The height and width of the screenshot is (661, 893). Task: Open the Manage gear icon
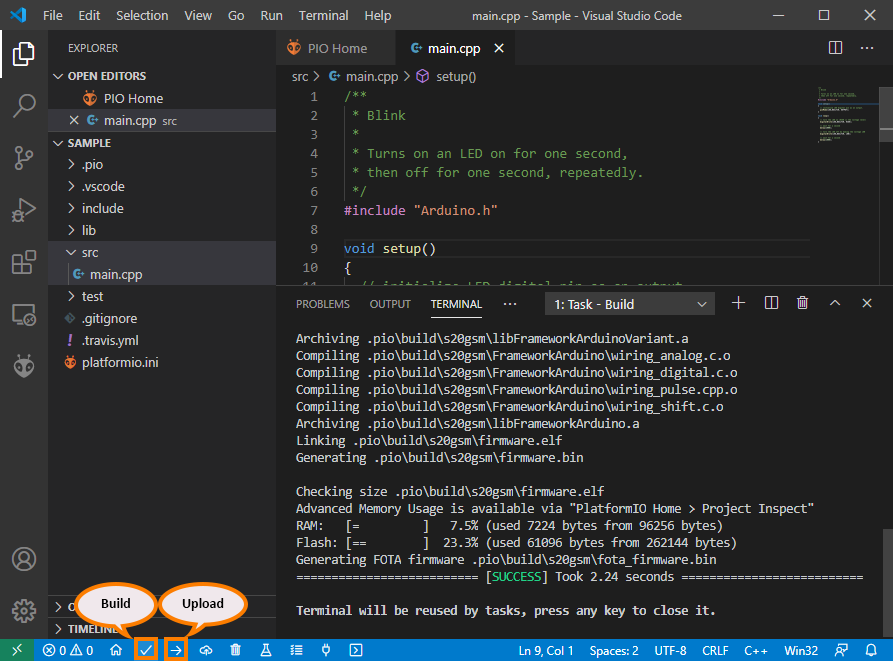23,611
